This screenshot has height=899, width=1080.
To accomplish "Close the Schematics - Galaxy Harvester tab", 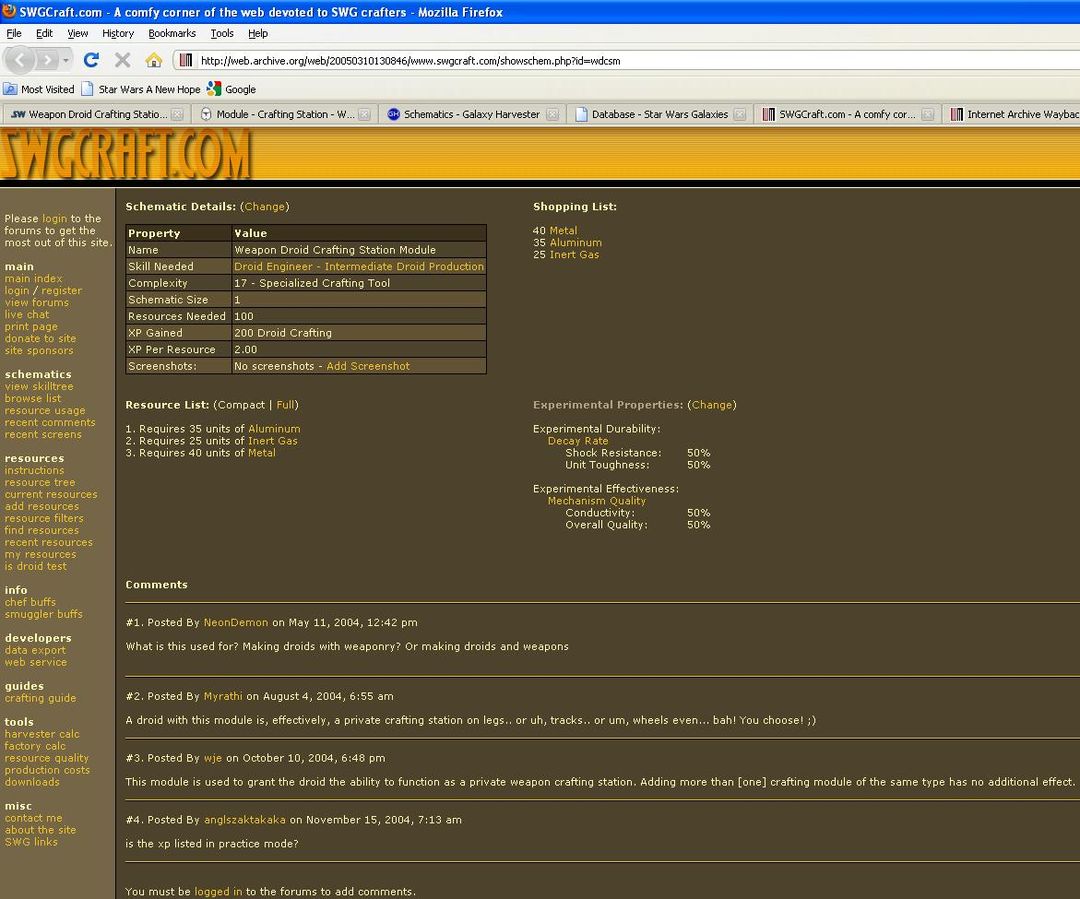I will pyautogui.click(x=553, y=114).
